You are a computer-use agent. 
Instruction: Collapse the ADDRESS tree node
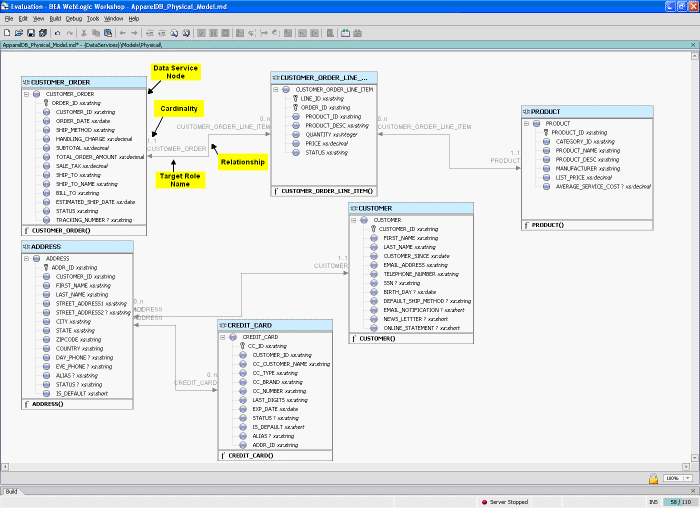click(26, 258)
